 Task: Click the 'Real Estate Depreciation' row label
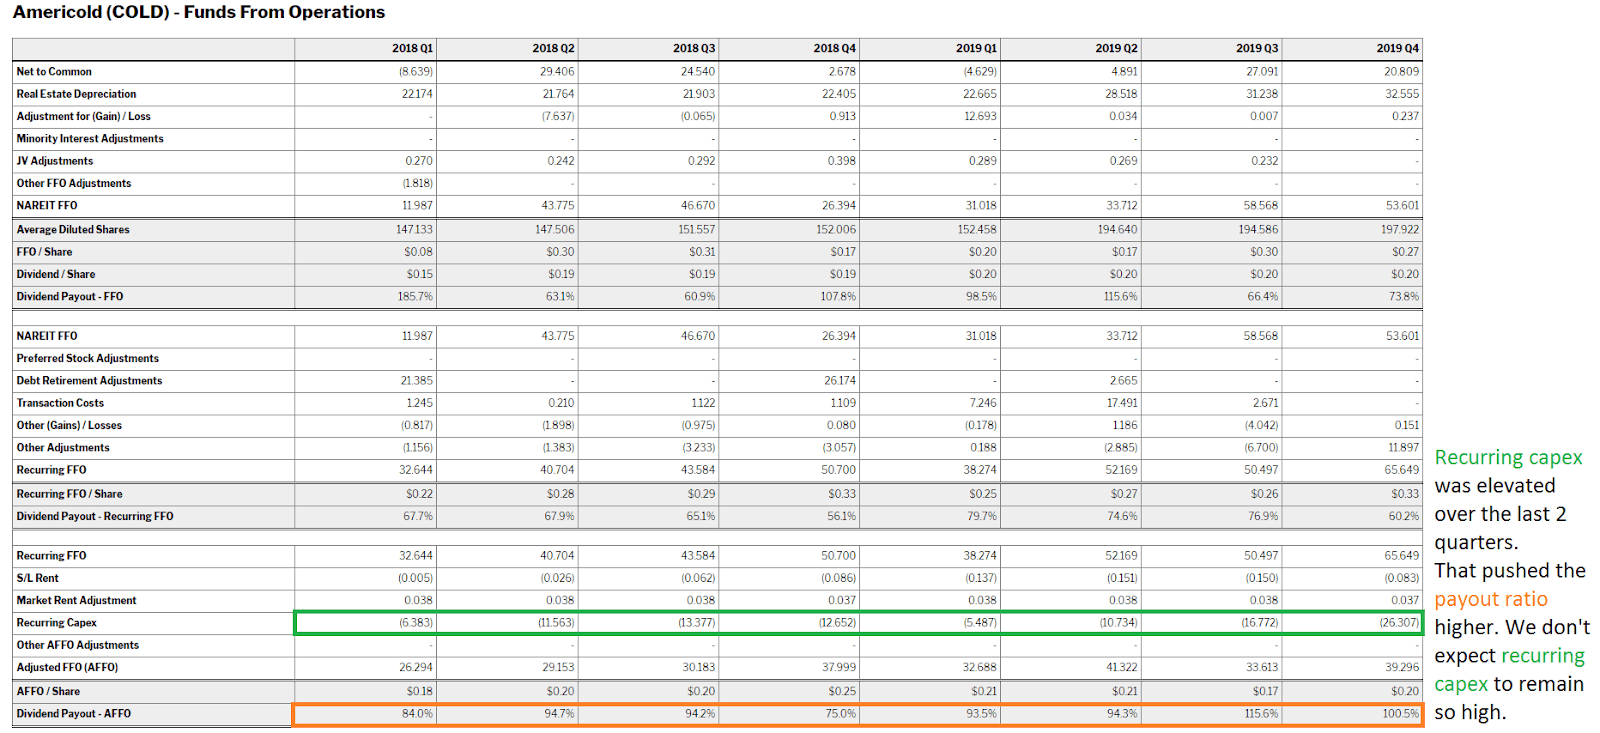click(76, 94)
